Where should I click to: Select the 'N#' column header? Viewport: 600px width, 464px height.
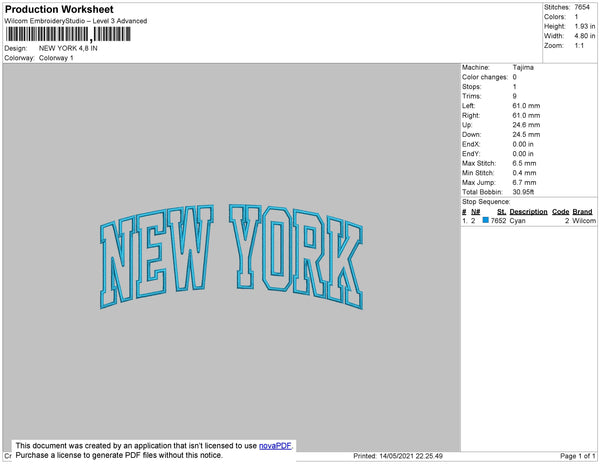476,212
